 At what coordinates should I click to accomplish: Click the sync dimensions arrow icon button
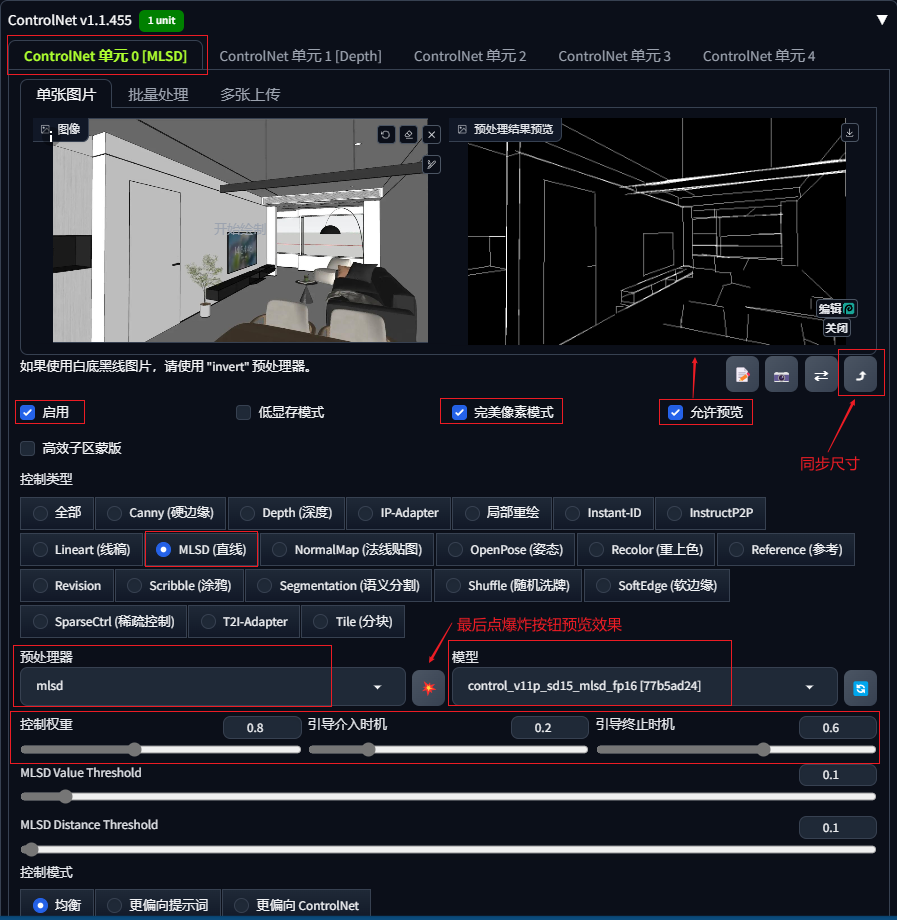860,374
